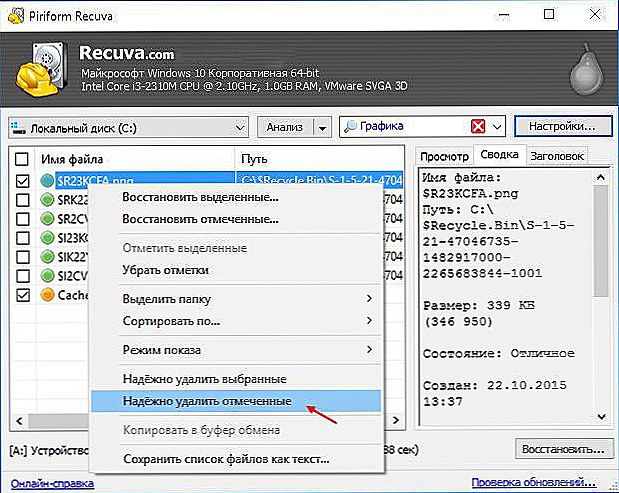The width and height of the screenshot is (619, 493).
Task: Click the Piriform Recuva title bar icon
Action: tap(16, 16)
